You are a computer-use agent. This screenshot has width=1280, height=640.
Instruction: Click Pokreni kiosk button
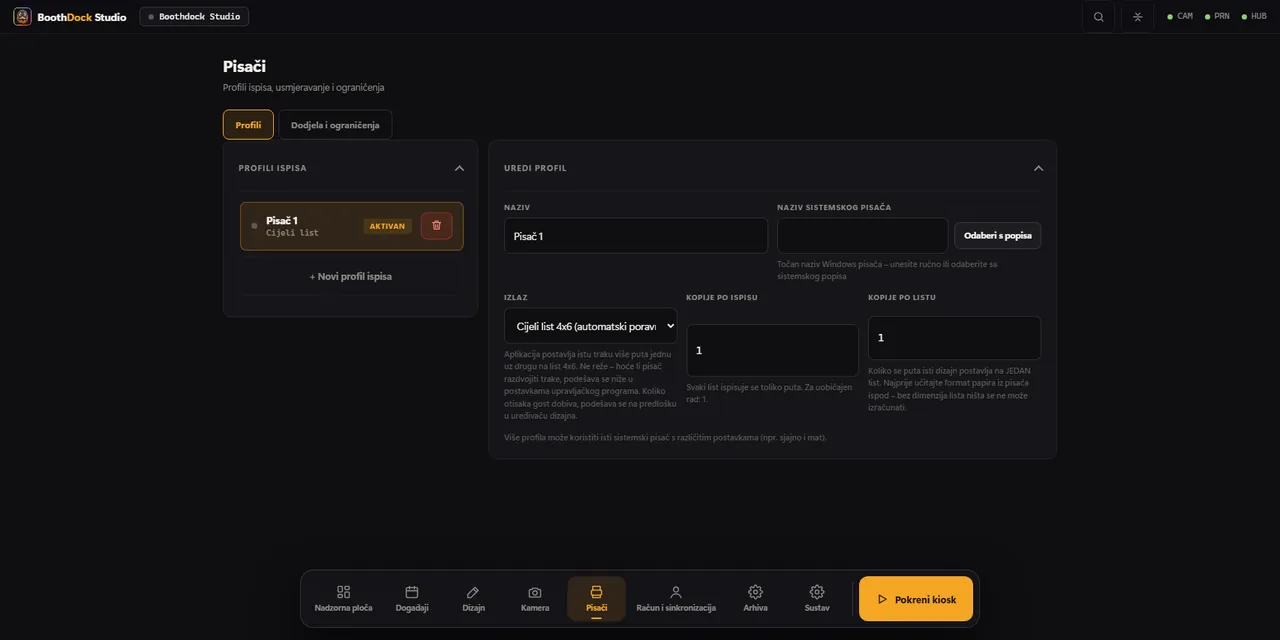916,599
